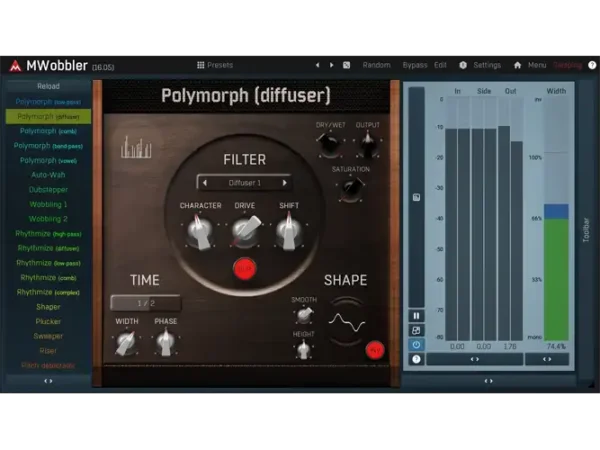
Task: Select Shaper preset
Action: [x=48, y=307]
